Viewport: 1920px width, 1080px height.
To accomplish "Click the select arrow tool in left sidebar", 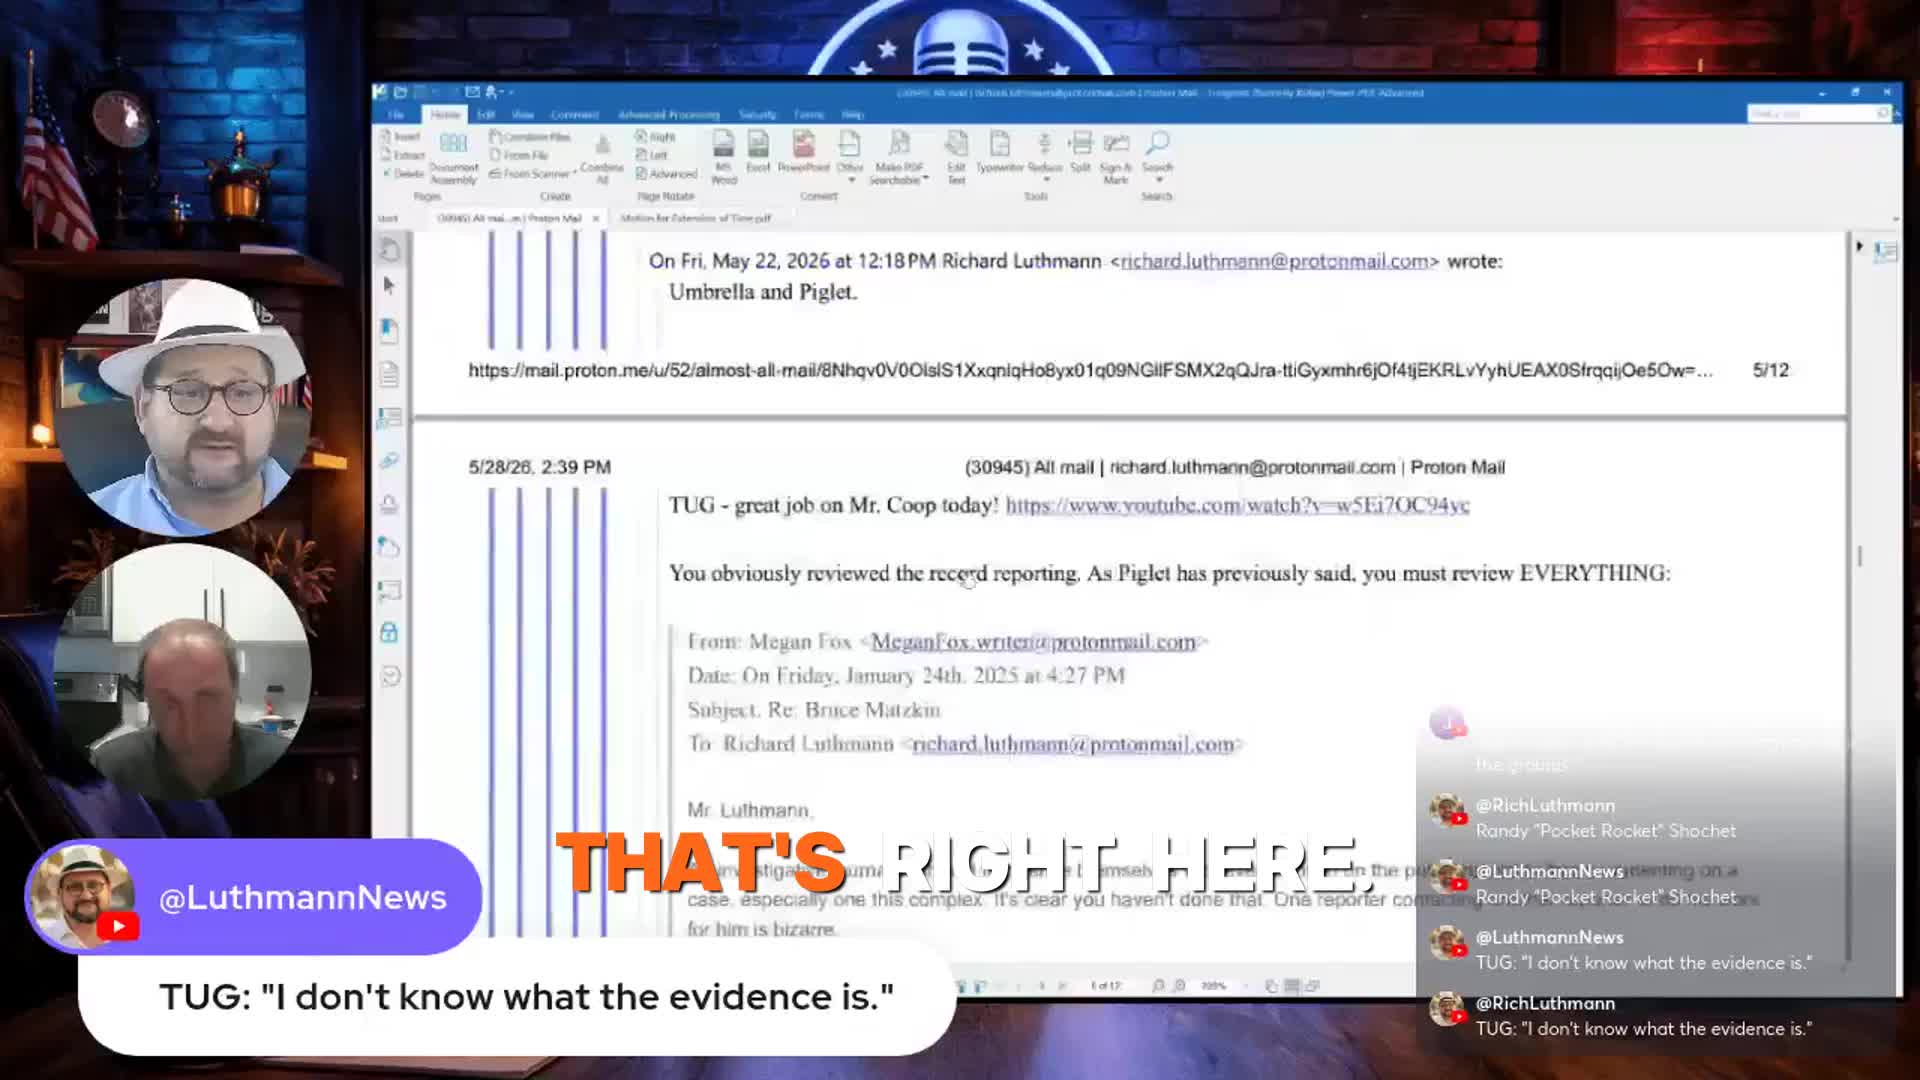I will [389, 286].
